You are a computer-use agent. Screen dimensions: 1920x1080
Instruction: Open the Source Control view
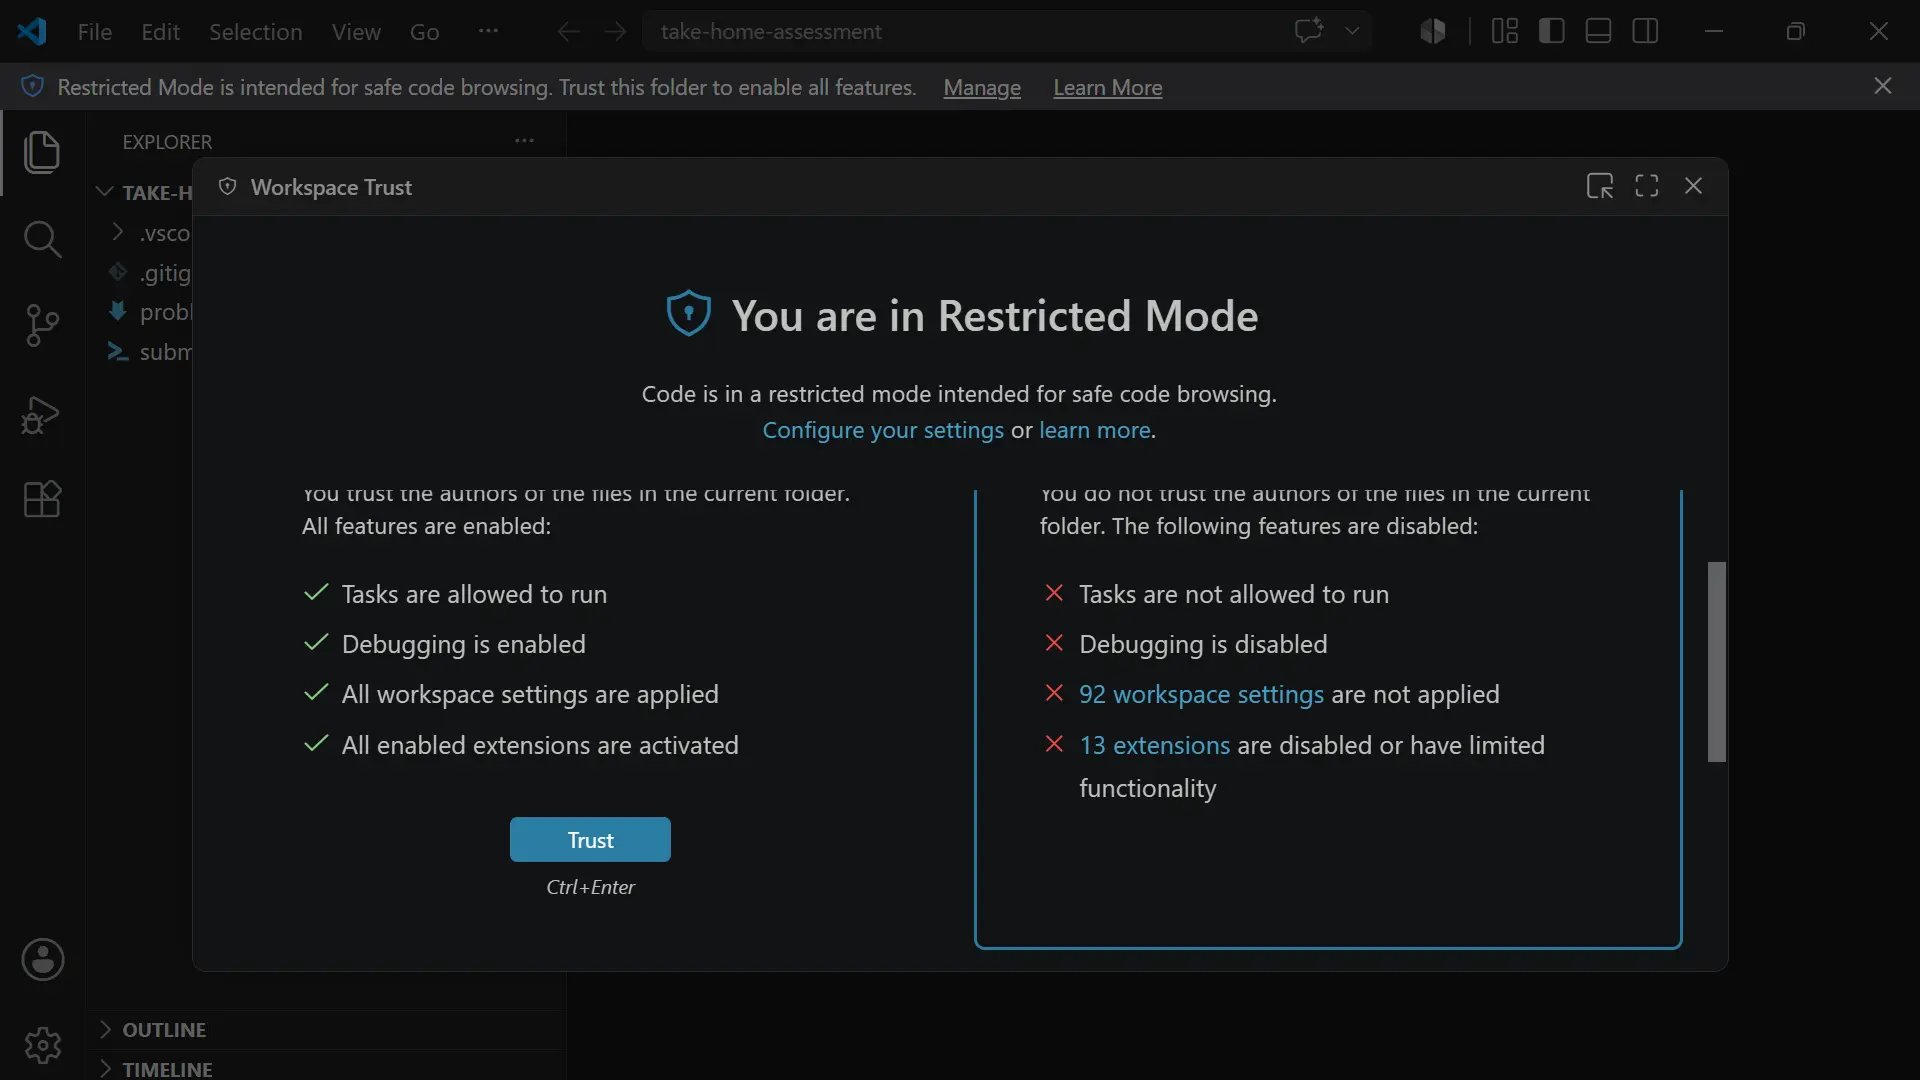click(x=42, y=325)
